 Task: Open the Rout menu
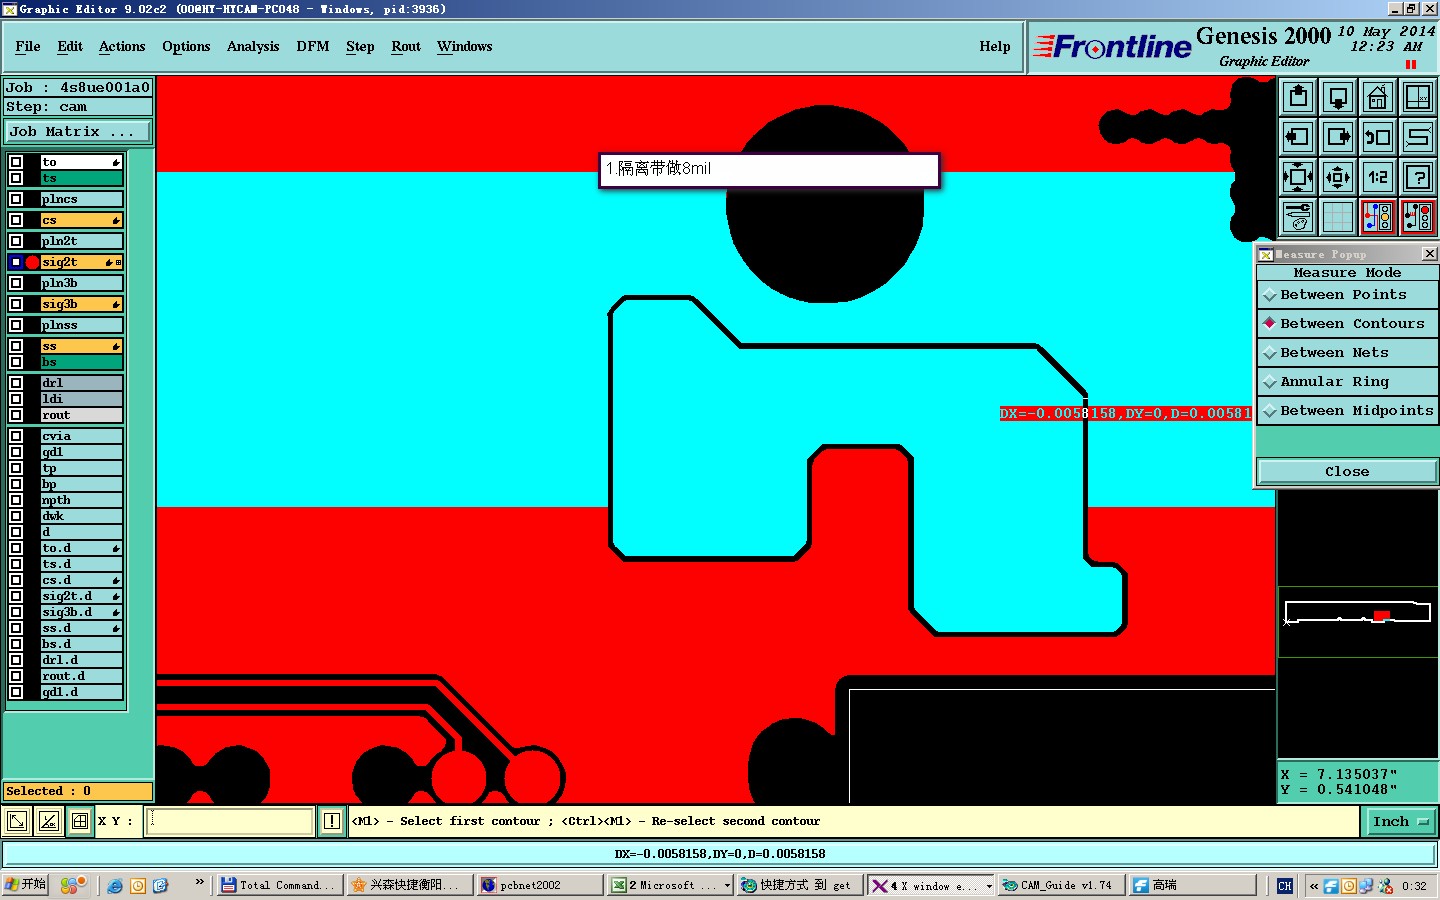(x=406, y=46)
